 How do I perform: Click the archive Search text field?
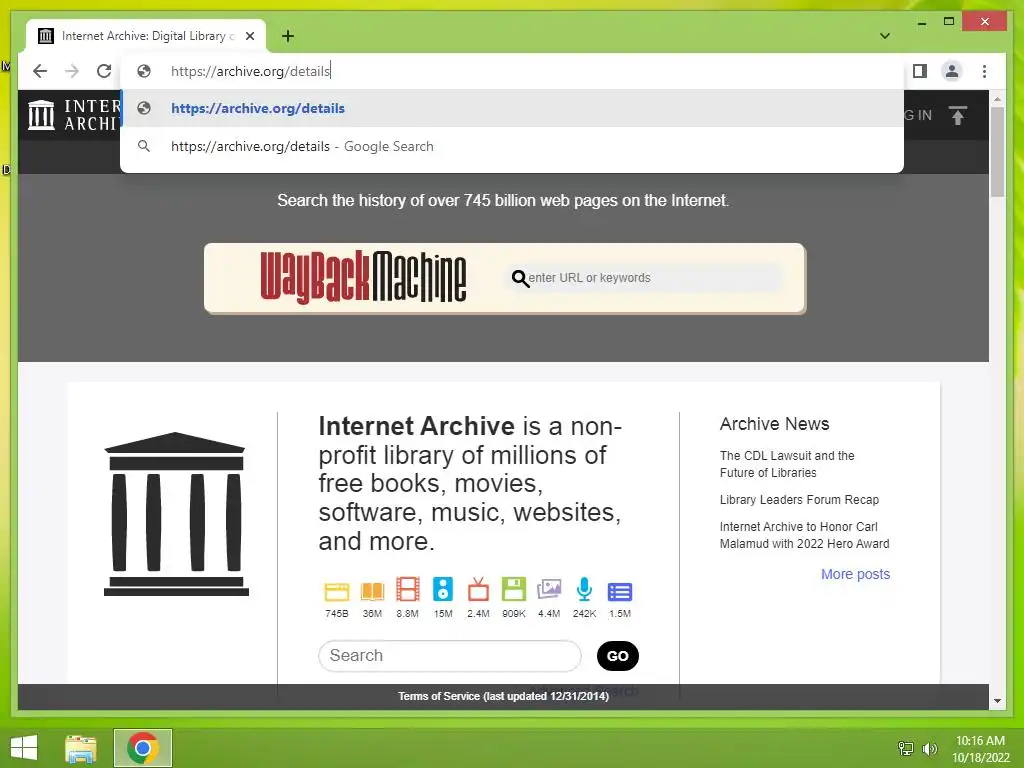tap(450, 656)
